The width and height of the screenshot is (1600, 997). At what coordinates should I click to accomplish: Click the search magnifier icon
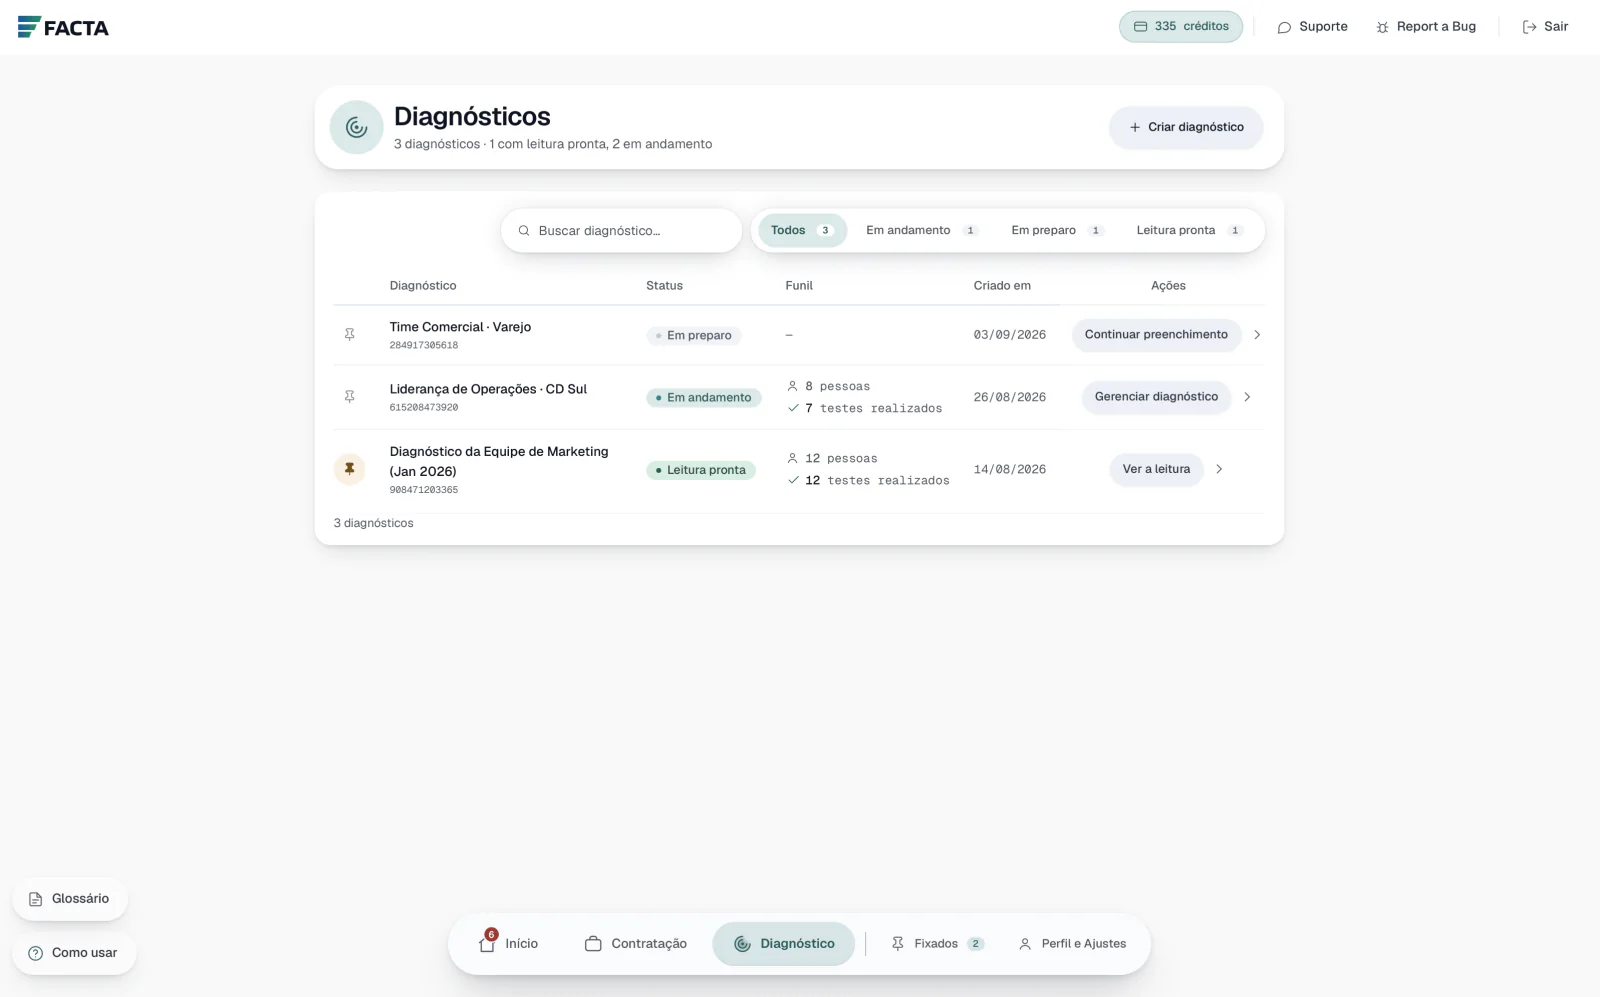(x=523, y=231)
